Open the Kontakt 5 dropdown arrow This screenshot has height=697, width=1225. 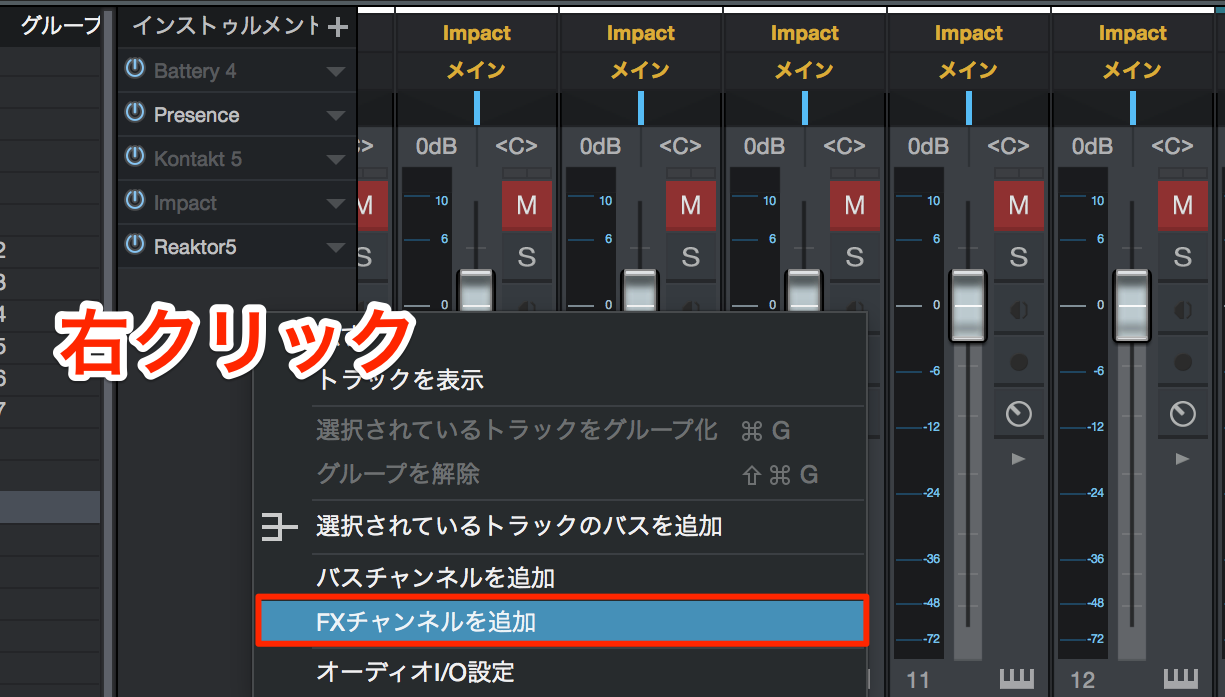point(336,160)
